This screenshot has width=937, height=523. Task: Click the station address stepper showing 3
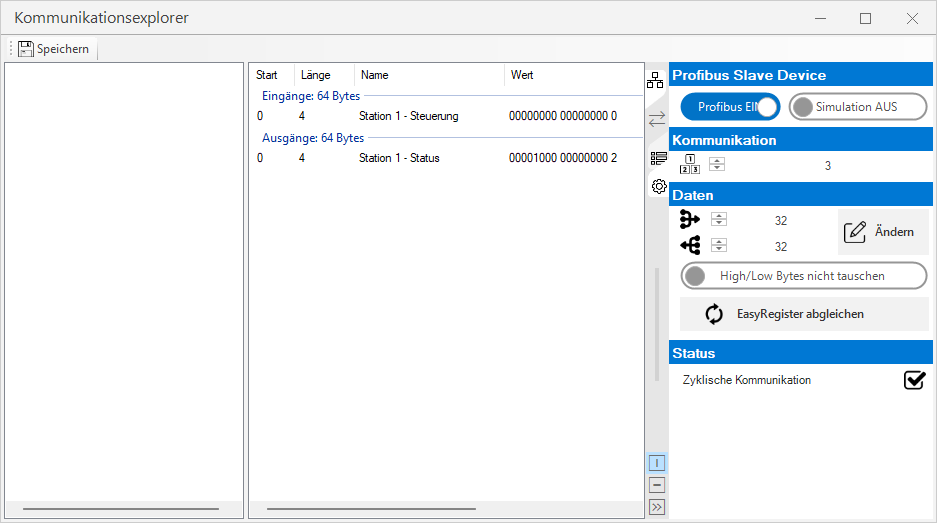718,166
